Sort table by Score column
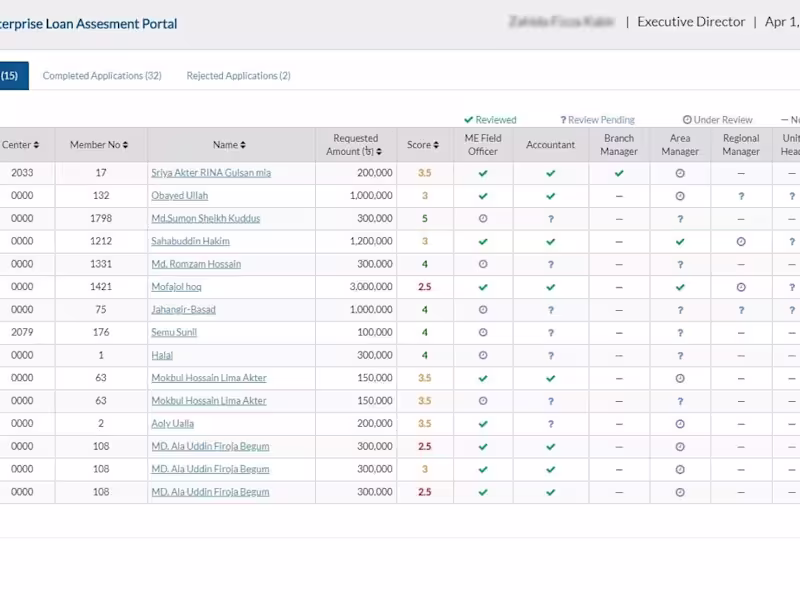This screenshot has width=800, height=600. (x=423, y=145)
